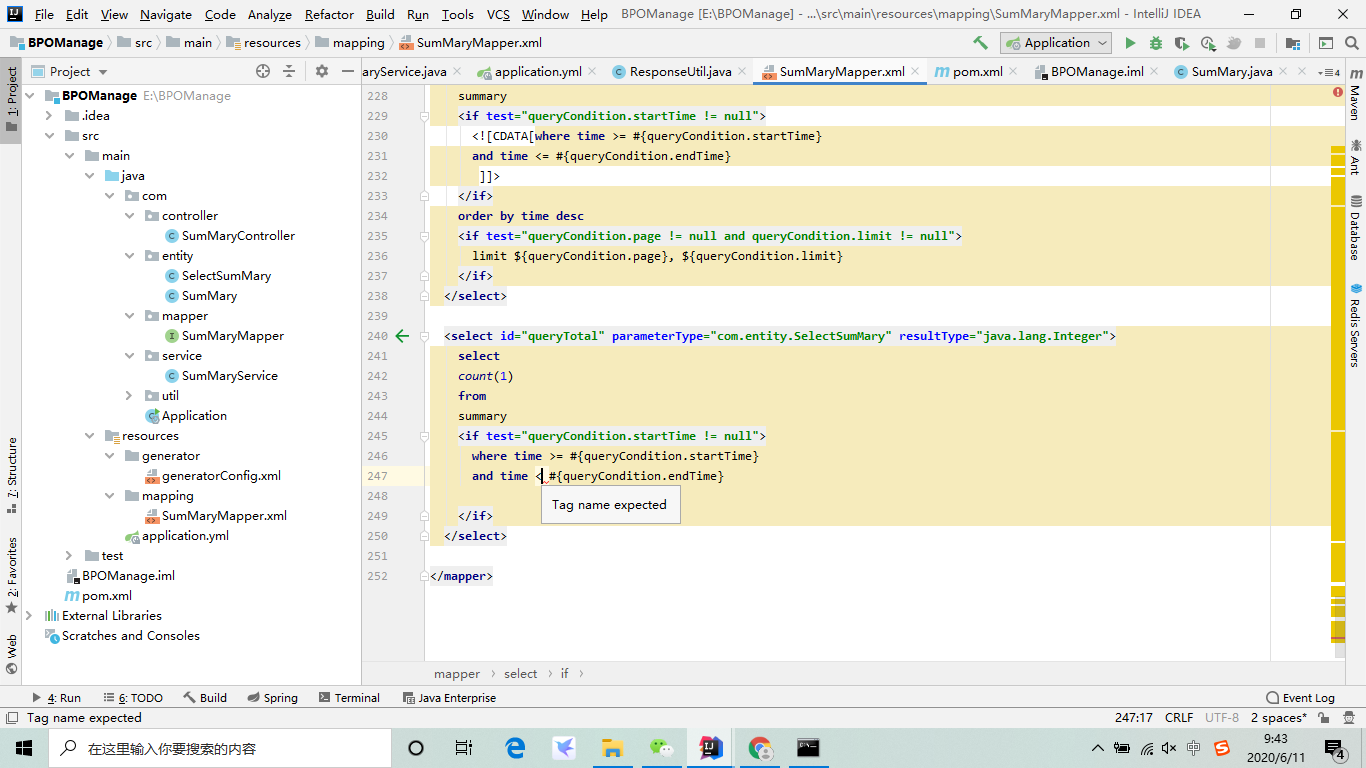The width and height of the screenshot is (1366, 768).
Task: Start debugging with the bug icon
Action: (1156, 43)
